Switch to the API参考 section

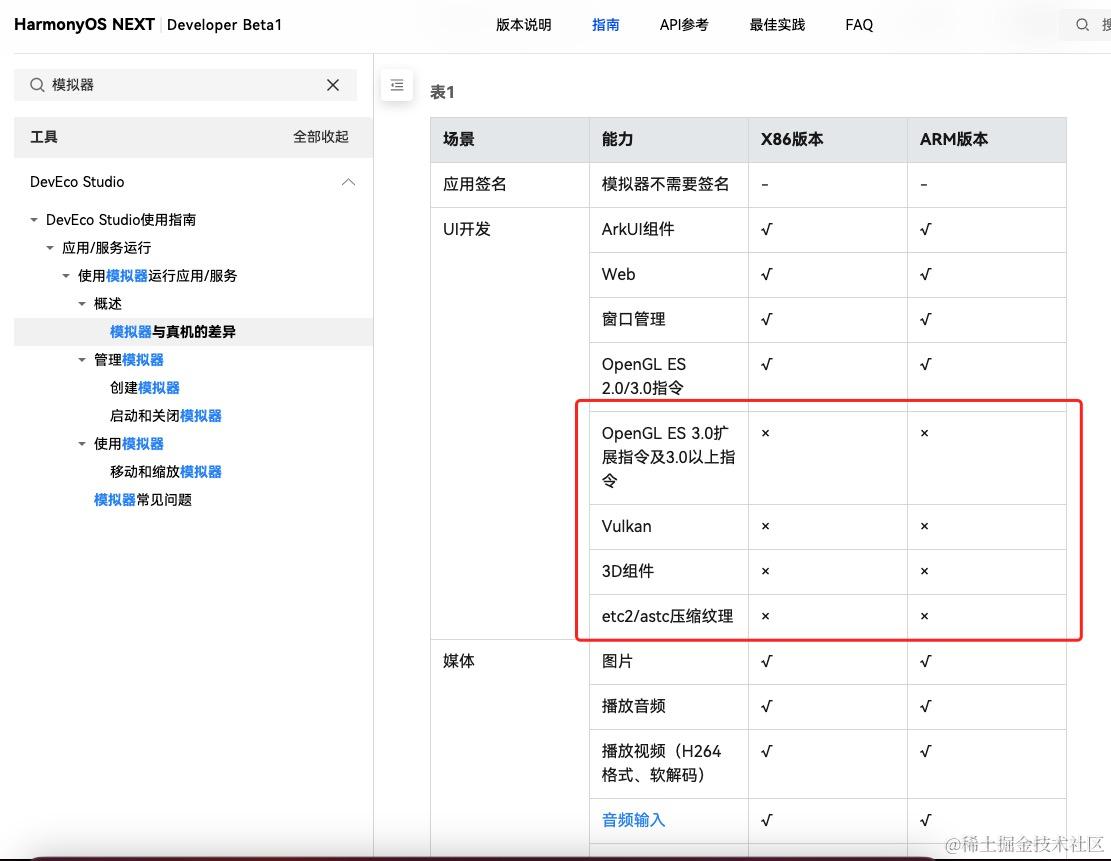coord(684,24)
